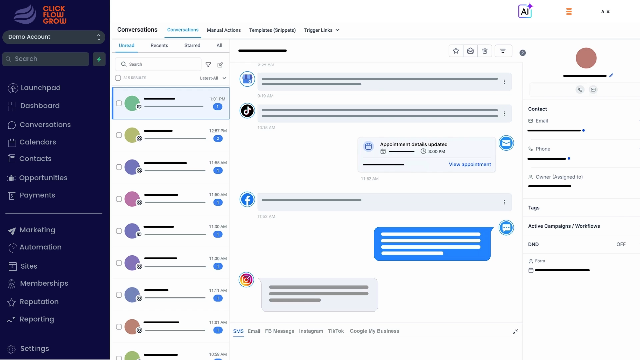Select the All conversations tab

coord(219,45)
